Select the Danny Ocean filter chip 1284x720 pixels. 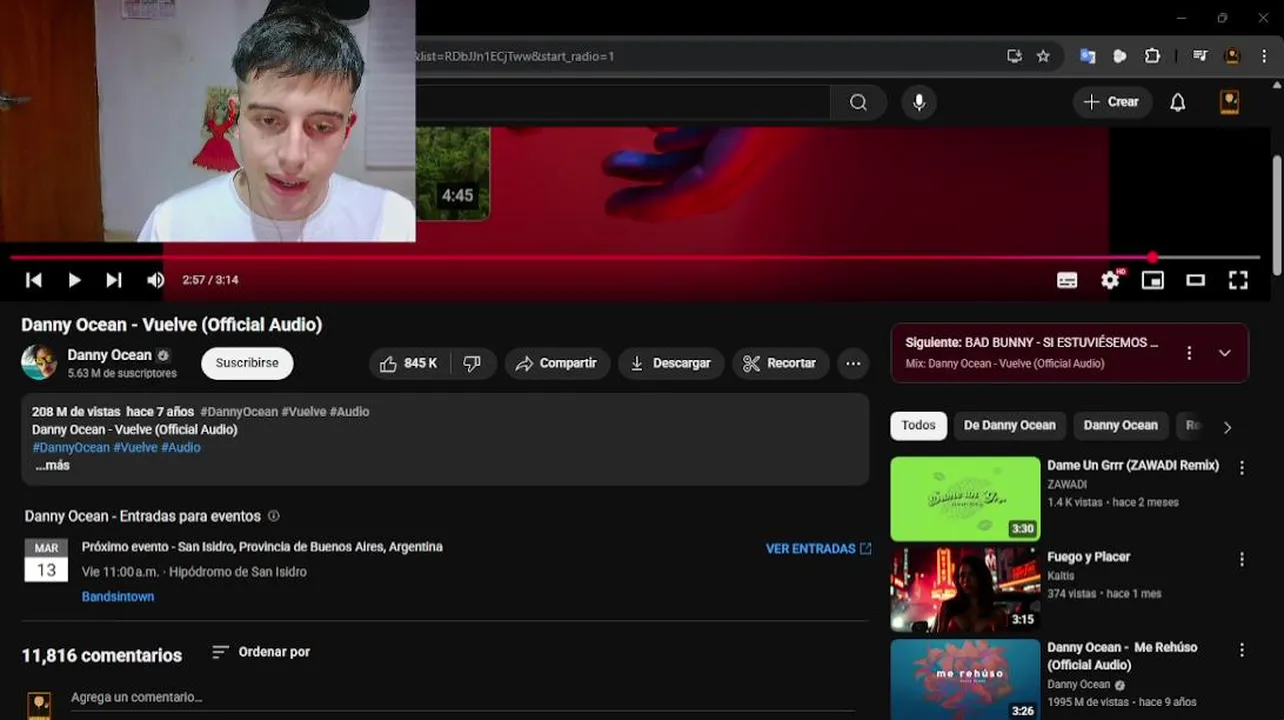[1120, 426]
